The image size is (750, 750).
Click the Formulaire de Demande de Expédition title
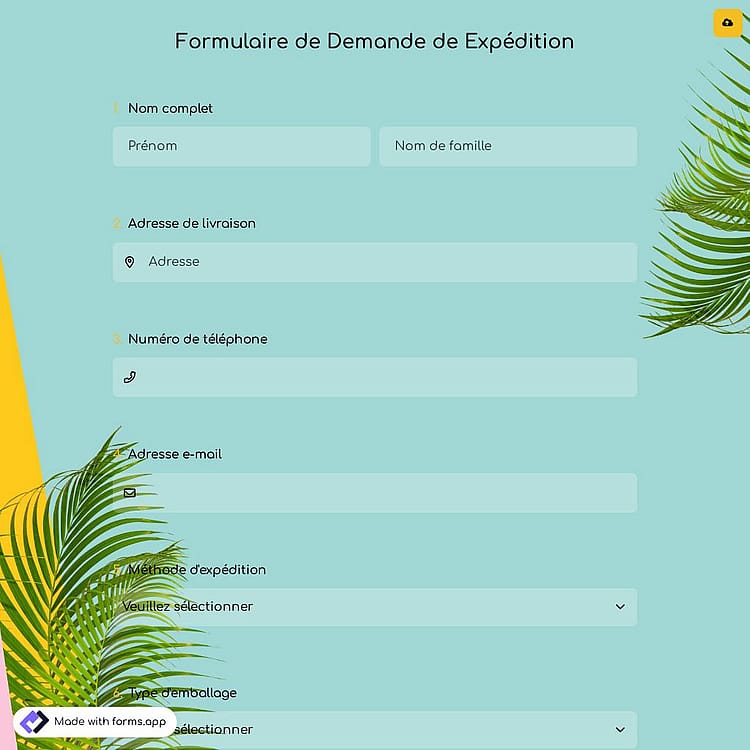(375, 42)
